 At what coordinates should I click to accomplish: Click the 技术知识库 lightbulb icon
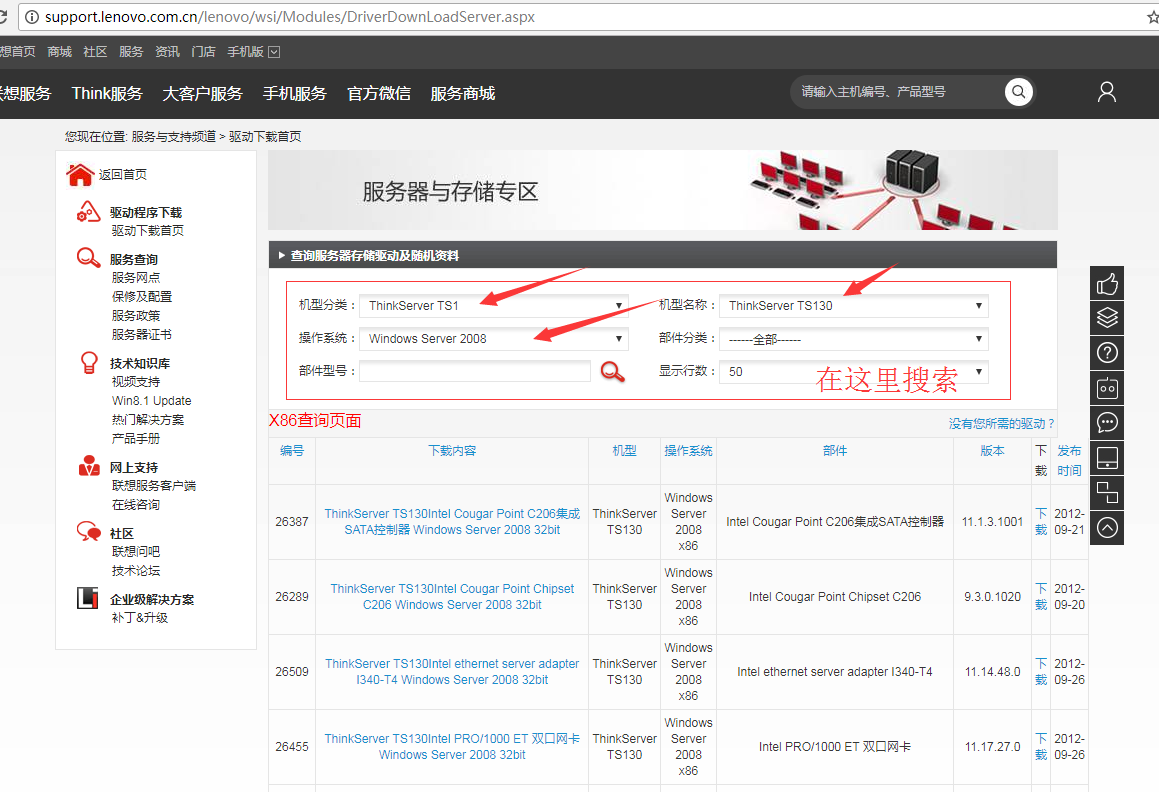(x=89, y=363)
